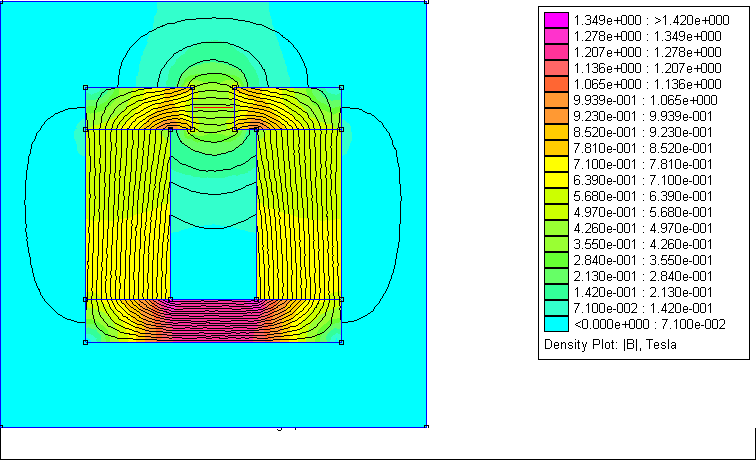Screen dimensions: 756x460
Task: Click the legend text 1.420e-001 : 2.130e-001
Action: click(x=643, y=292)
